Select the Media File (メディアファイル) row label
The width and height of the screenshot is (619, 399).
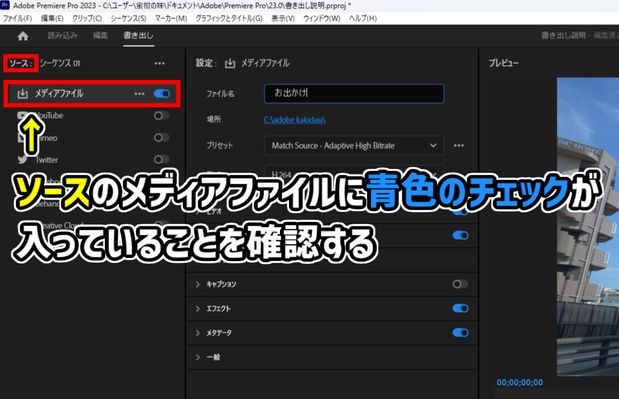click(x=59, y=94)
